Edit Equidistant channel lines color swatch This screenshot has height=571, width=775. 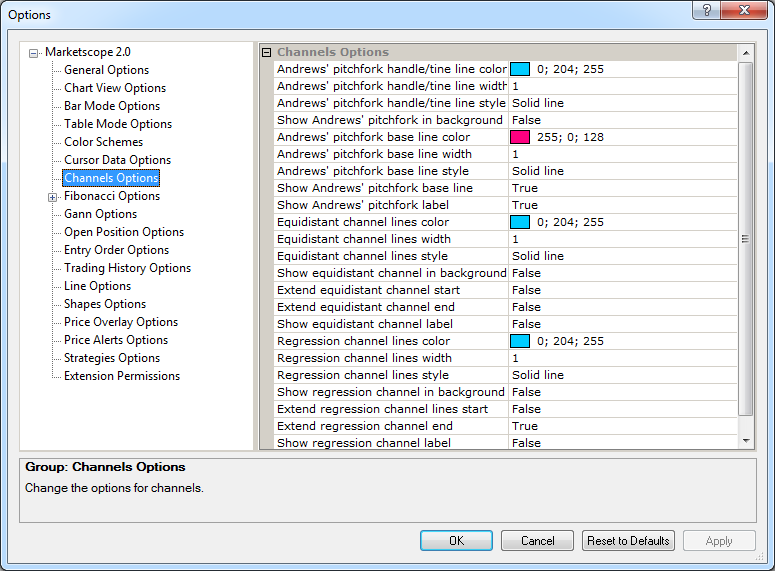(x=519, y=222)
